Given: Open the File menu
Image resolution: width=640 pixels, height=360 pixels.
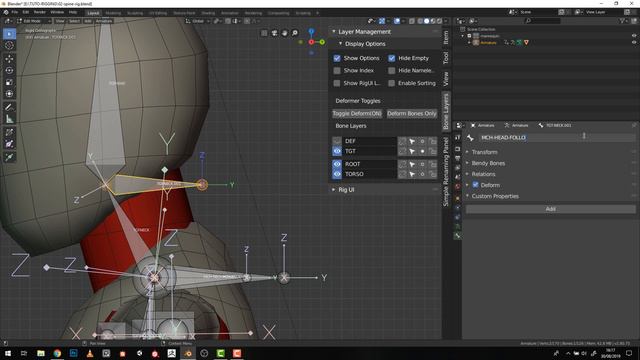Looking at the screenshot, I should 15,12.
